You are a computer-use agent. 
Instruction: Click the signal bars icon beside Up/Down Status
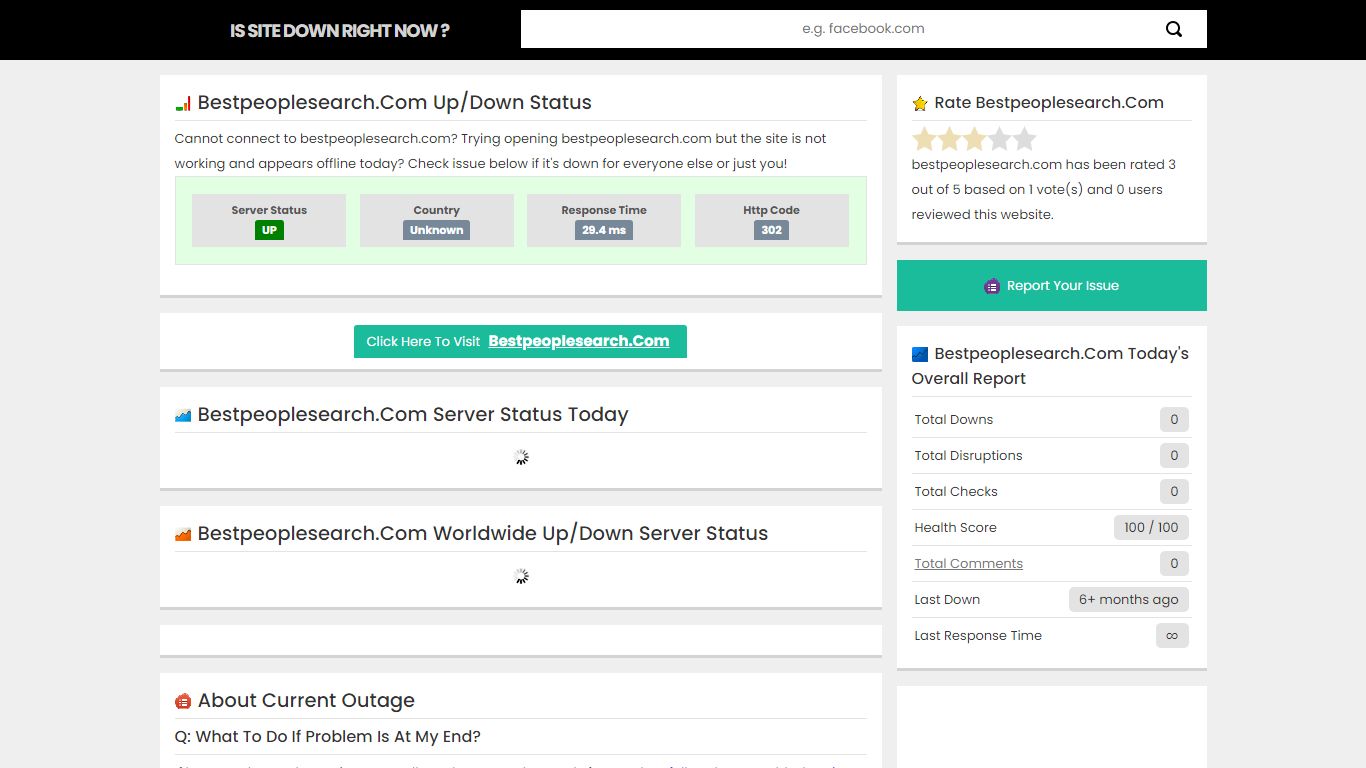tap(183, 103)
